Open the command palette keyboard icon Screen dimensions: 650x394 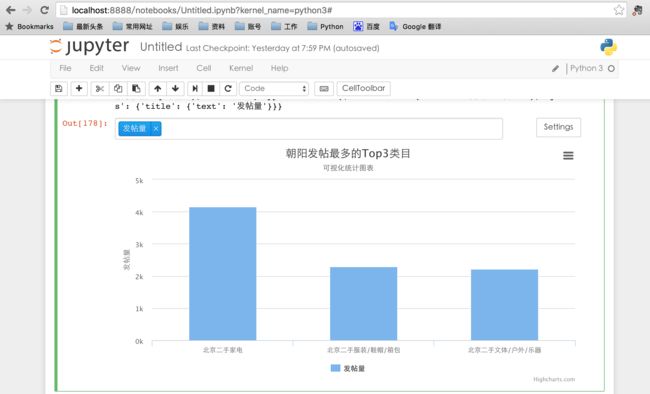324,88
